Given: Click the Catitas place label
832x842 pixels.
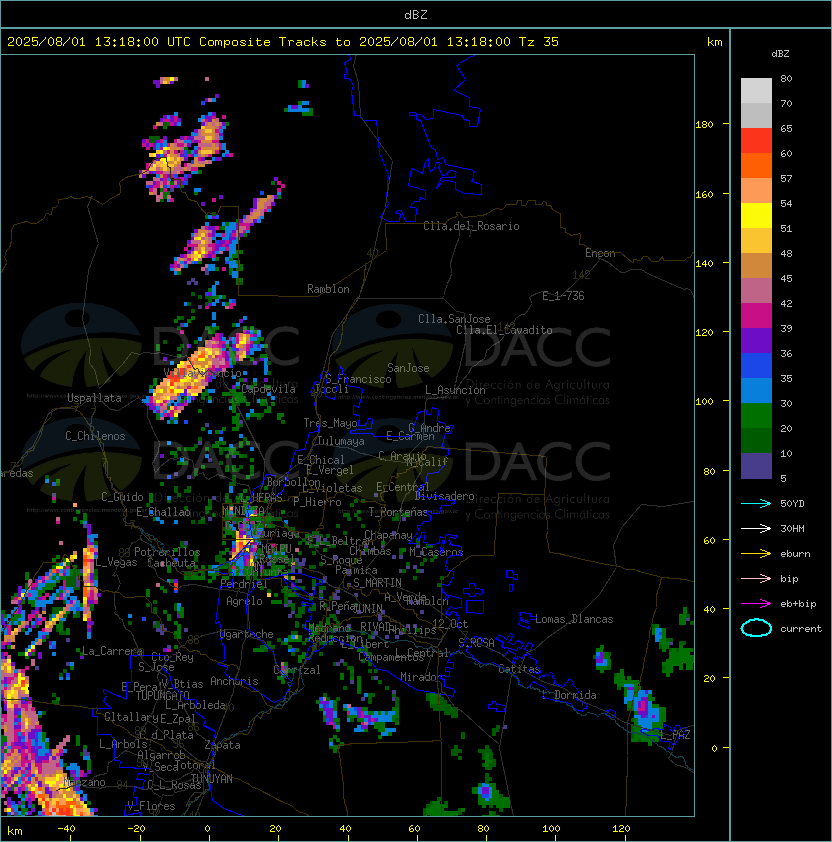Looking at the screenshot, I should 519,669.
